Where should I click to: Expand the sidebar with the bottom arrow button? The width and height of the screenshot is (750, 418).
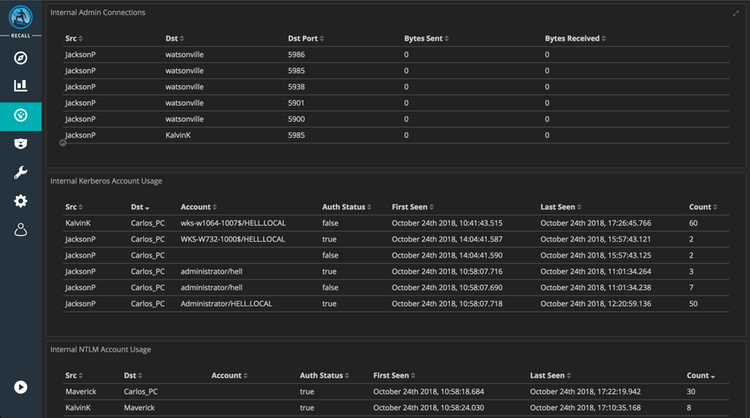[20, 387]
